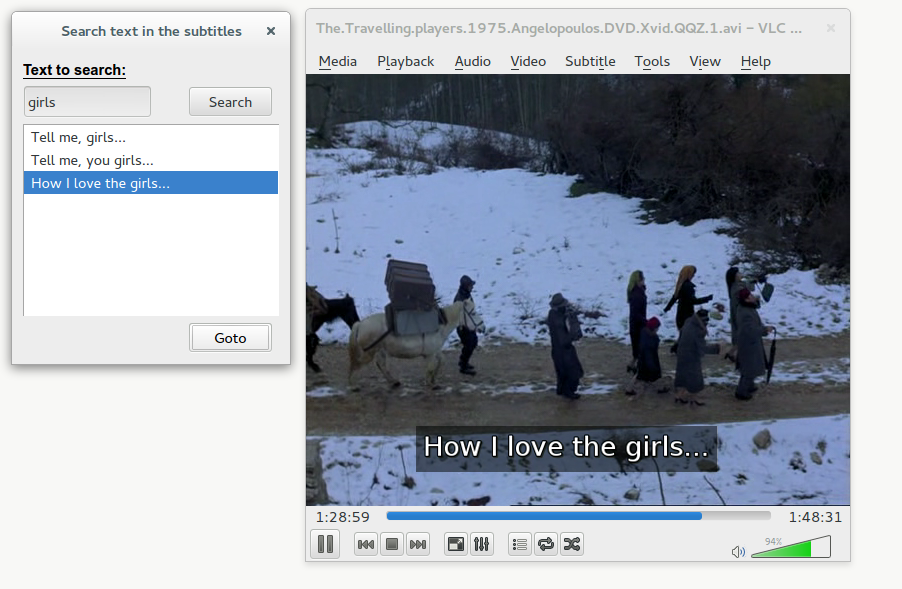Pause the video playback
The image size is (902, 589).
pyautogui.click(x=325, y=544)
